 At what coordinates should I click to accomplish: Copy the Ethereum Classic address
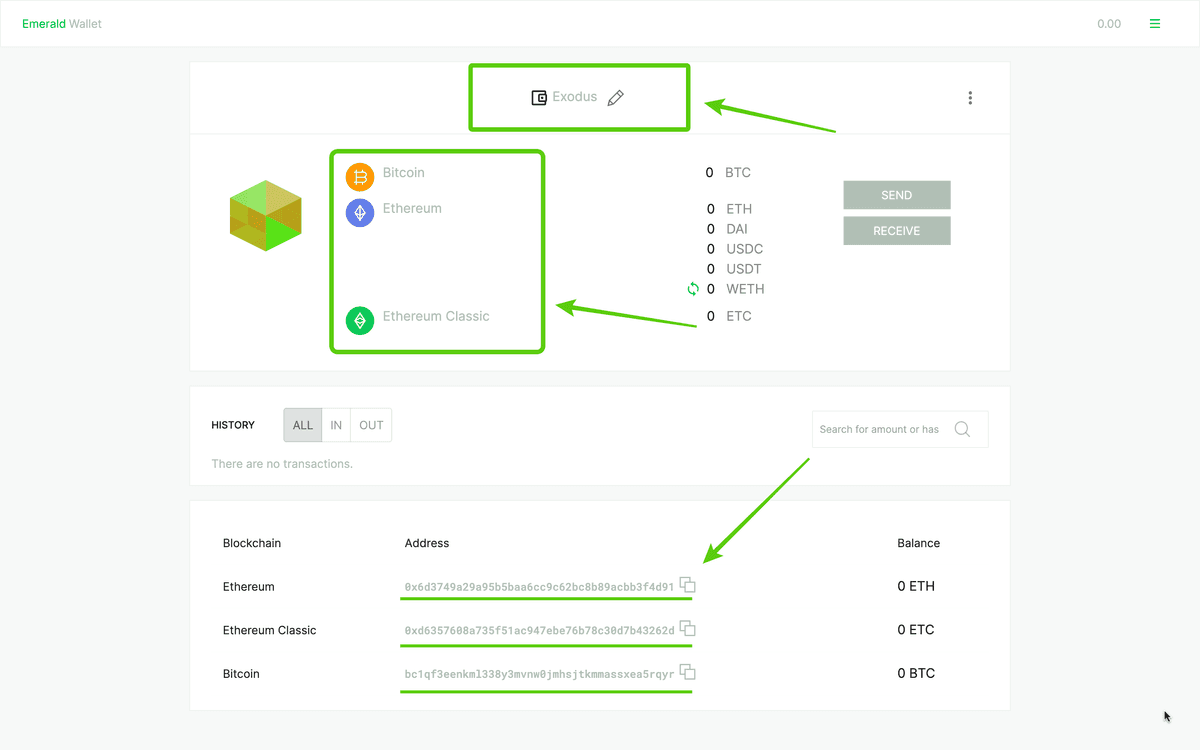coord(688,629)
